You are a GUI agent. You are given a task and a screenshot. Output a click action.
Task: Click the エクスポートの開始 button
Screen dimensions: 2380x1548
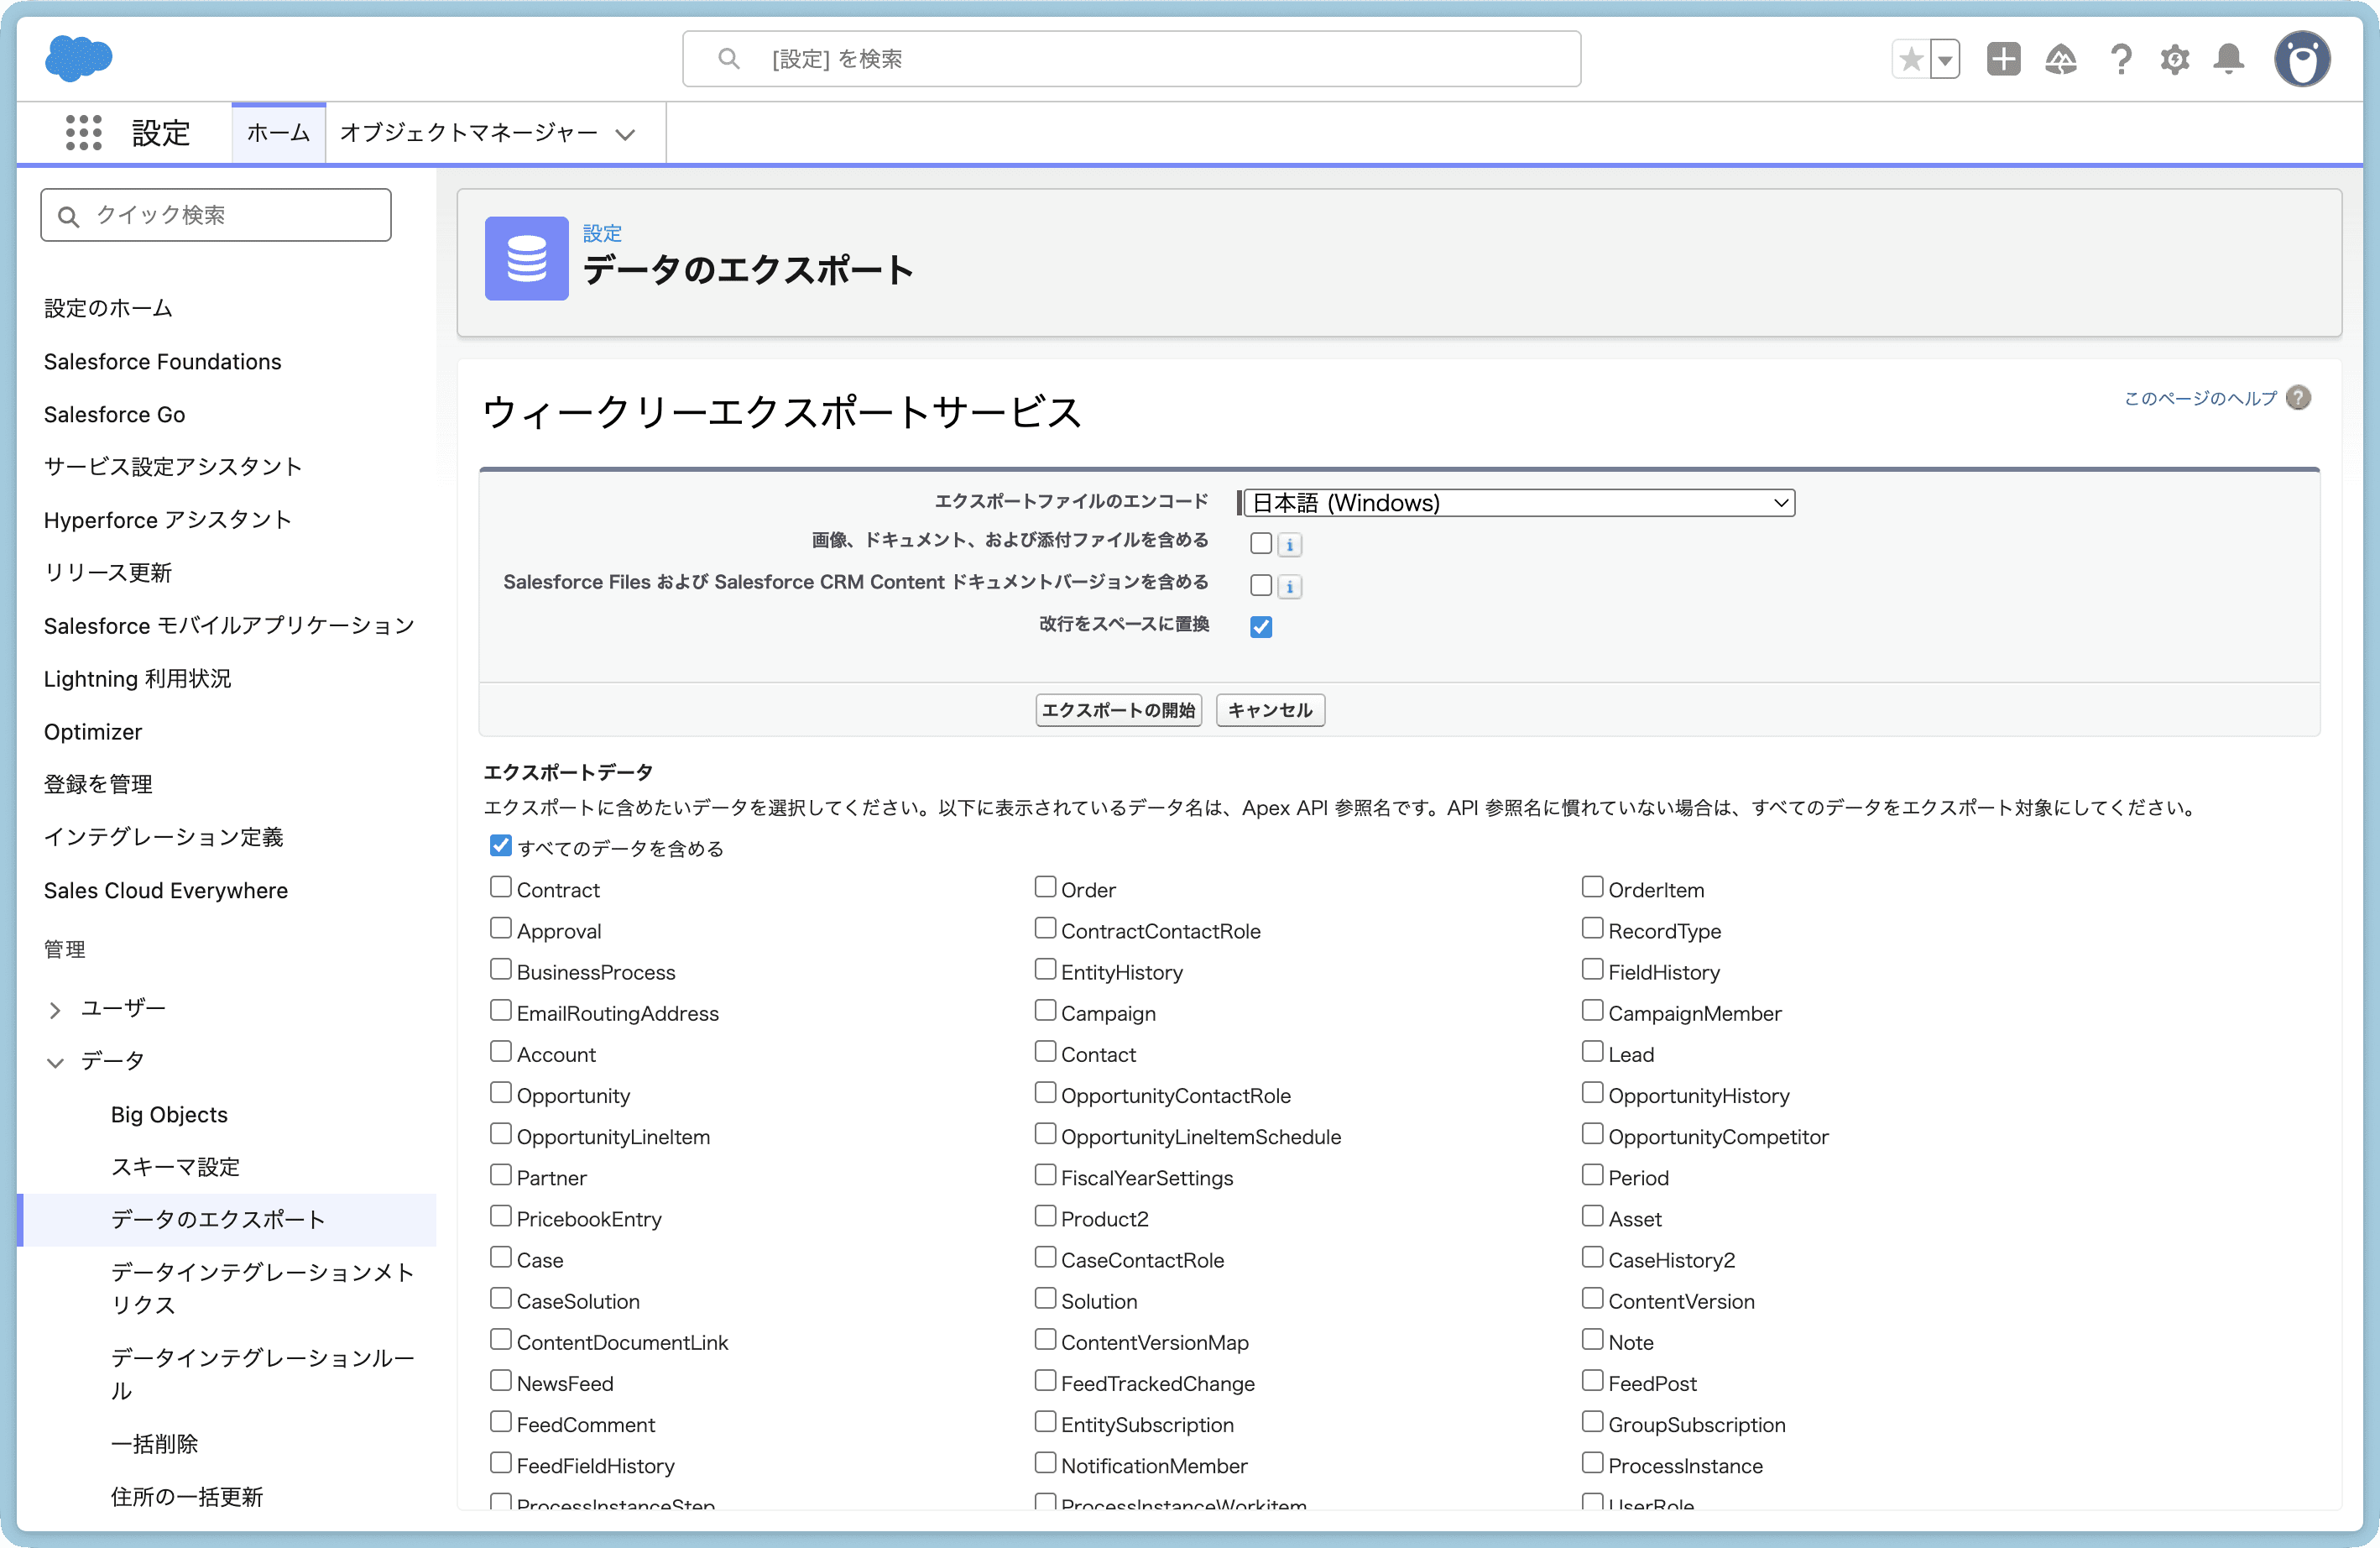coord(1118,710)
